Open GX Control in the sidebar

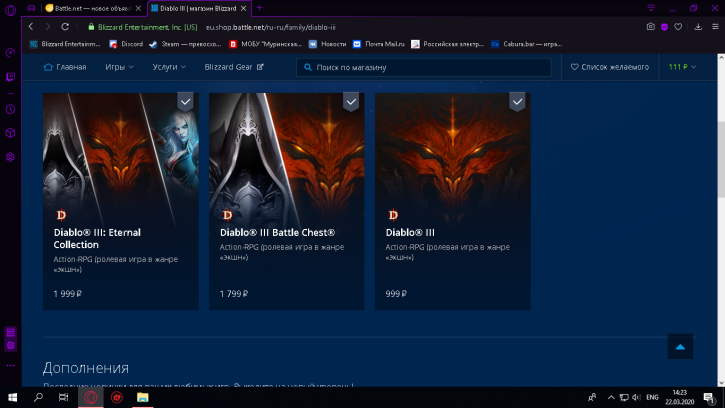10,53
